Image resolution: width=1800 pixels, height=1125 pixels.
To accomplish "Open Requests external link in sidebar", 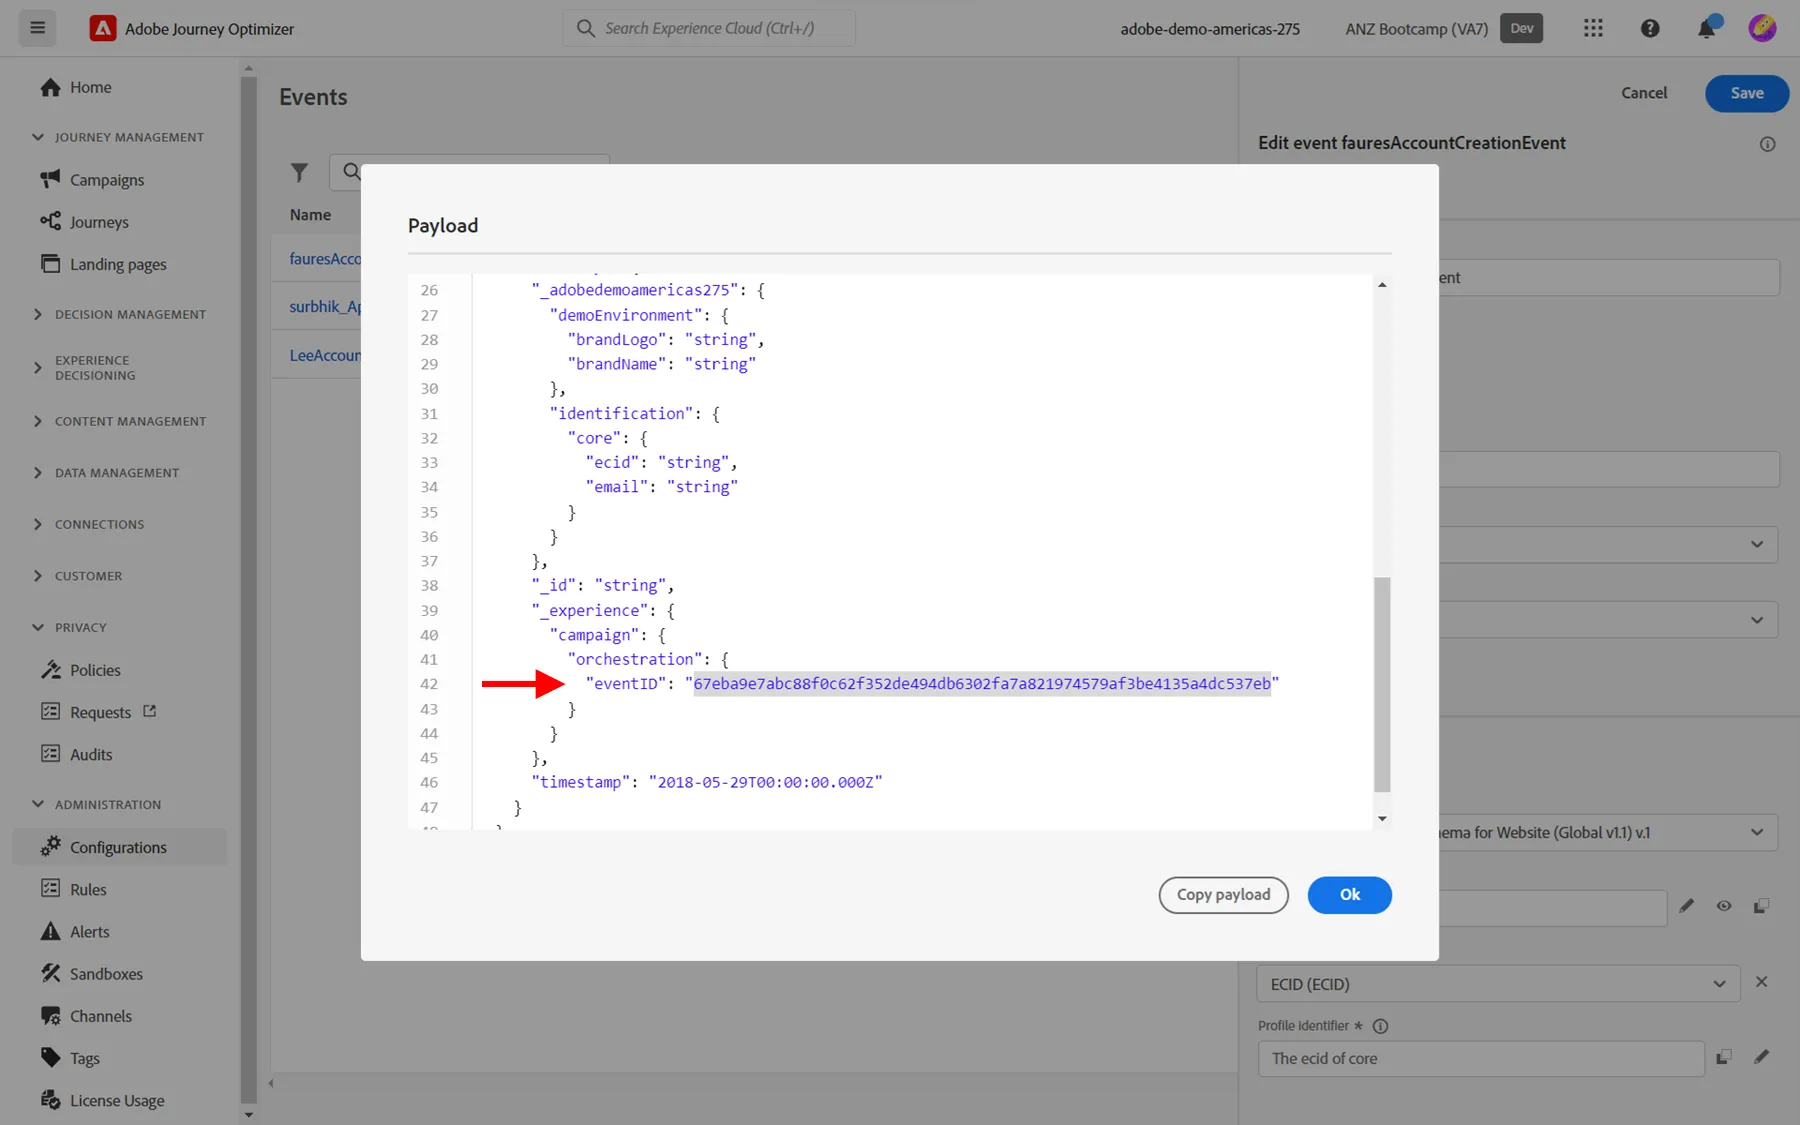I will [x=100, y=712].
